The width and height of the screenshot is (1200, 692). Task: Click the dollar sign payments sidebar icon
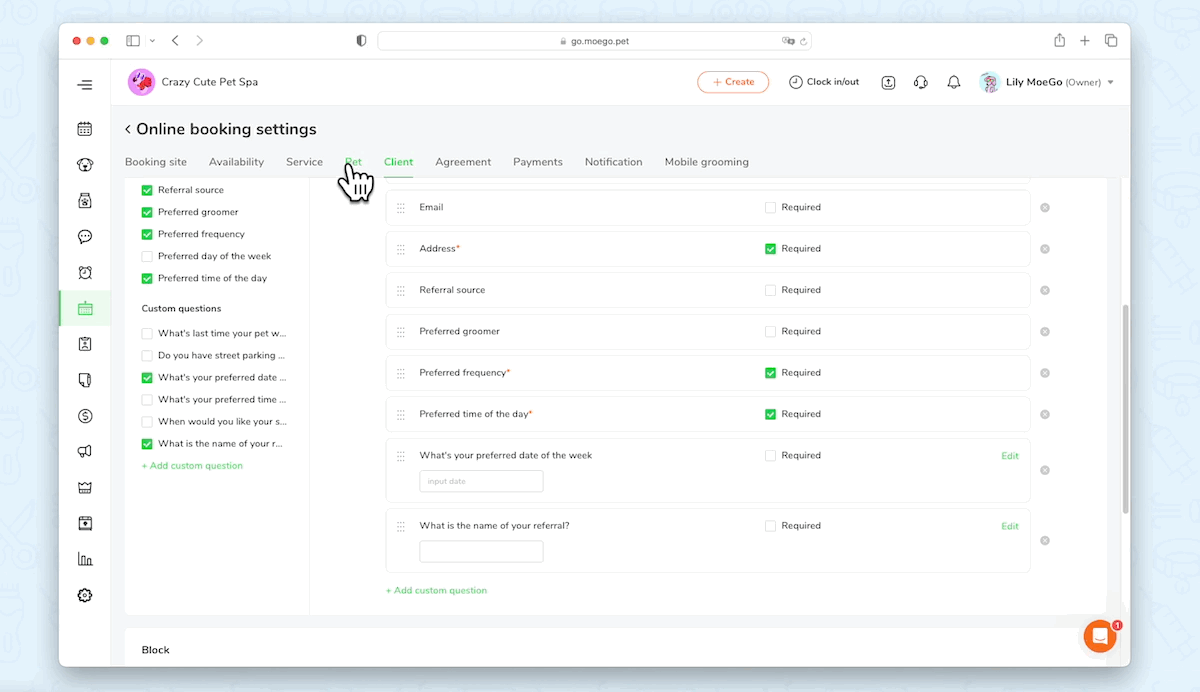pos(85,416)
